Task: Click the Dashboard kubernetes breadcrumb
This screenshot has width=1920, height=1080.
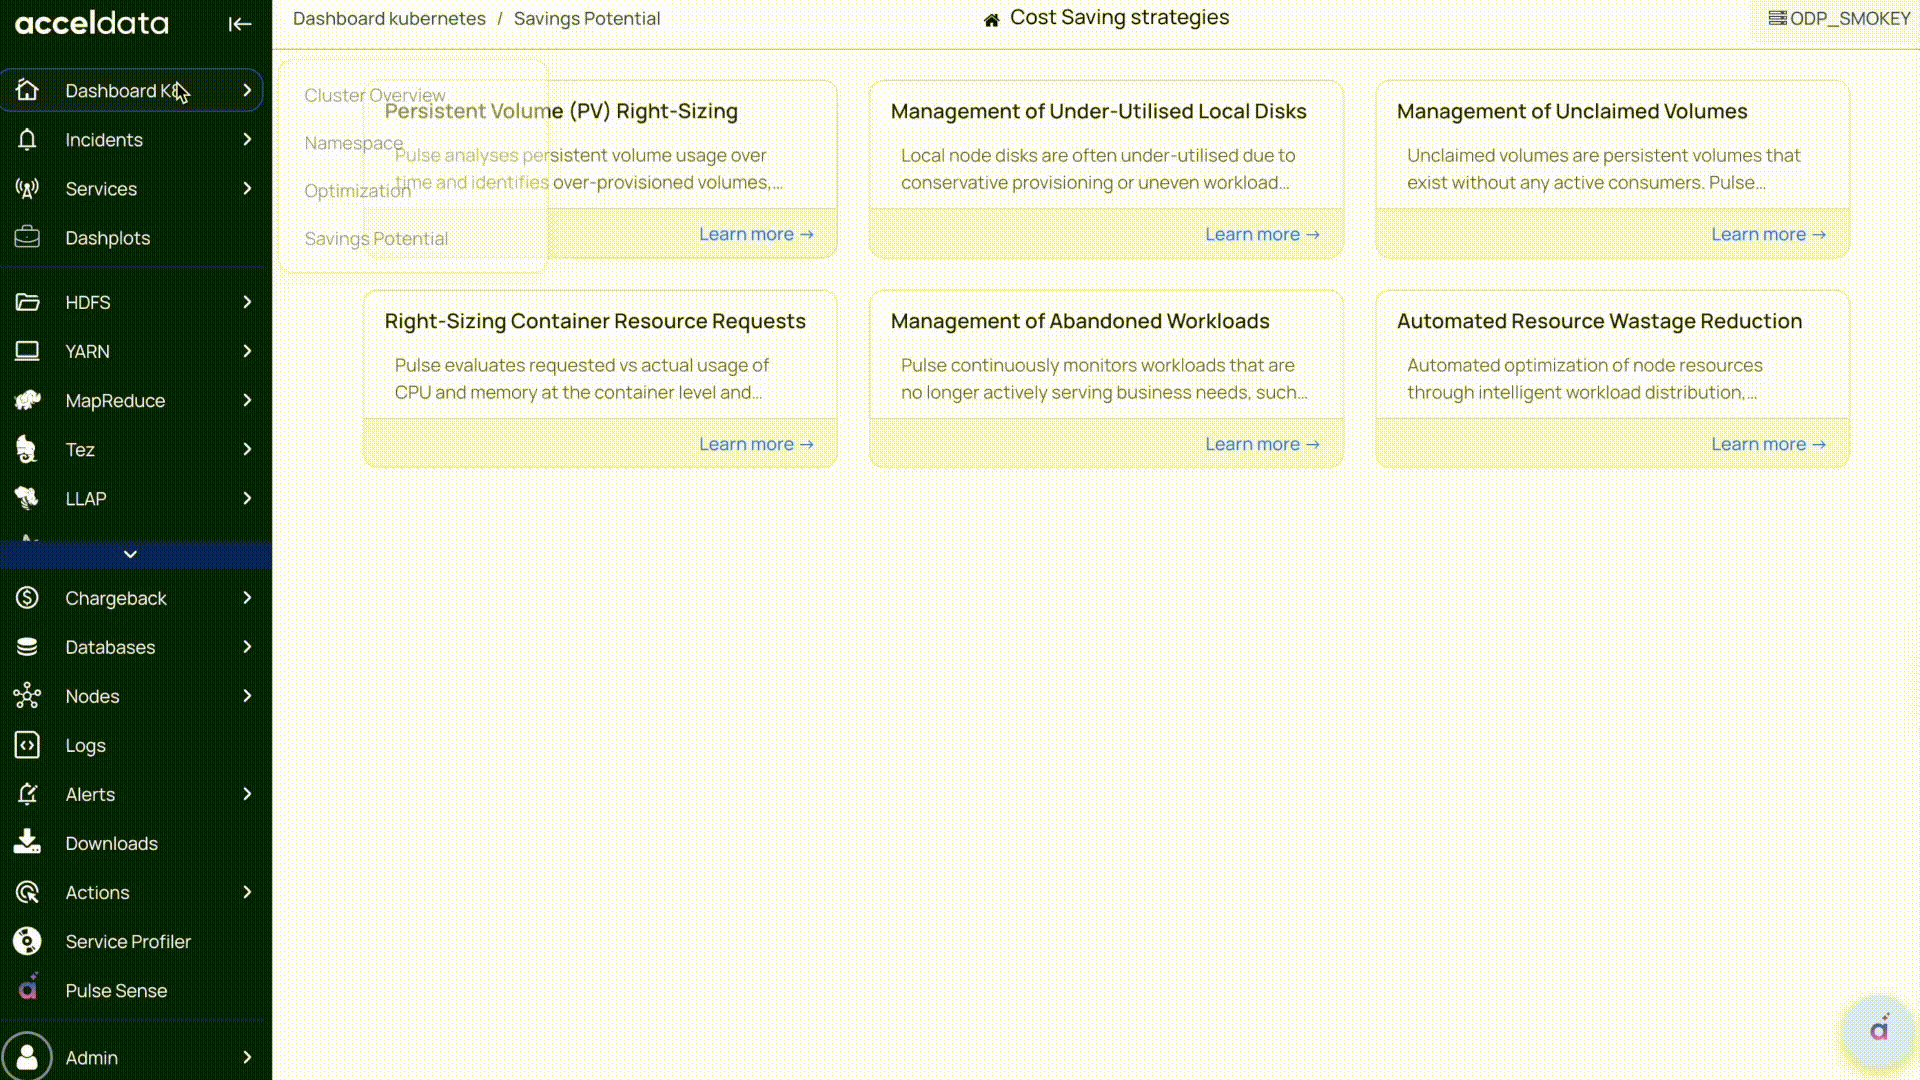Action: point(389,18)
